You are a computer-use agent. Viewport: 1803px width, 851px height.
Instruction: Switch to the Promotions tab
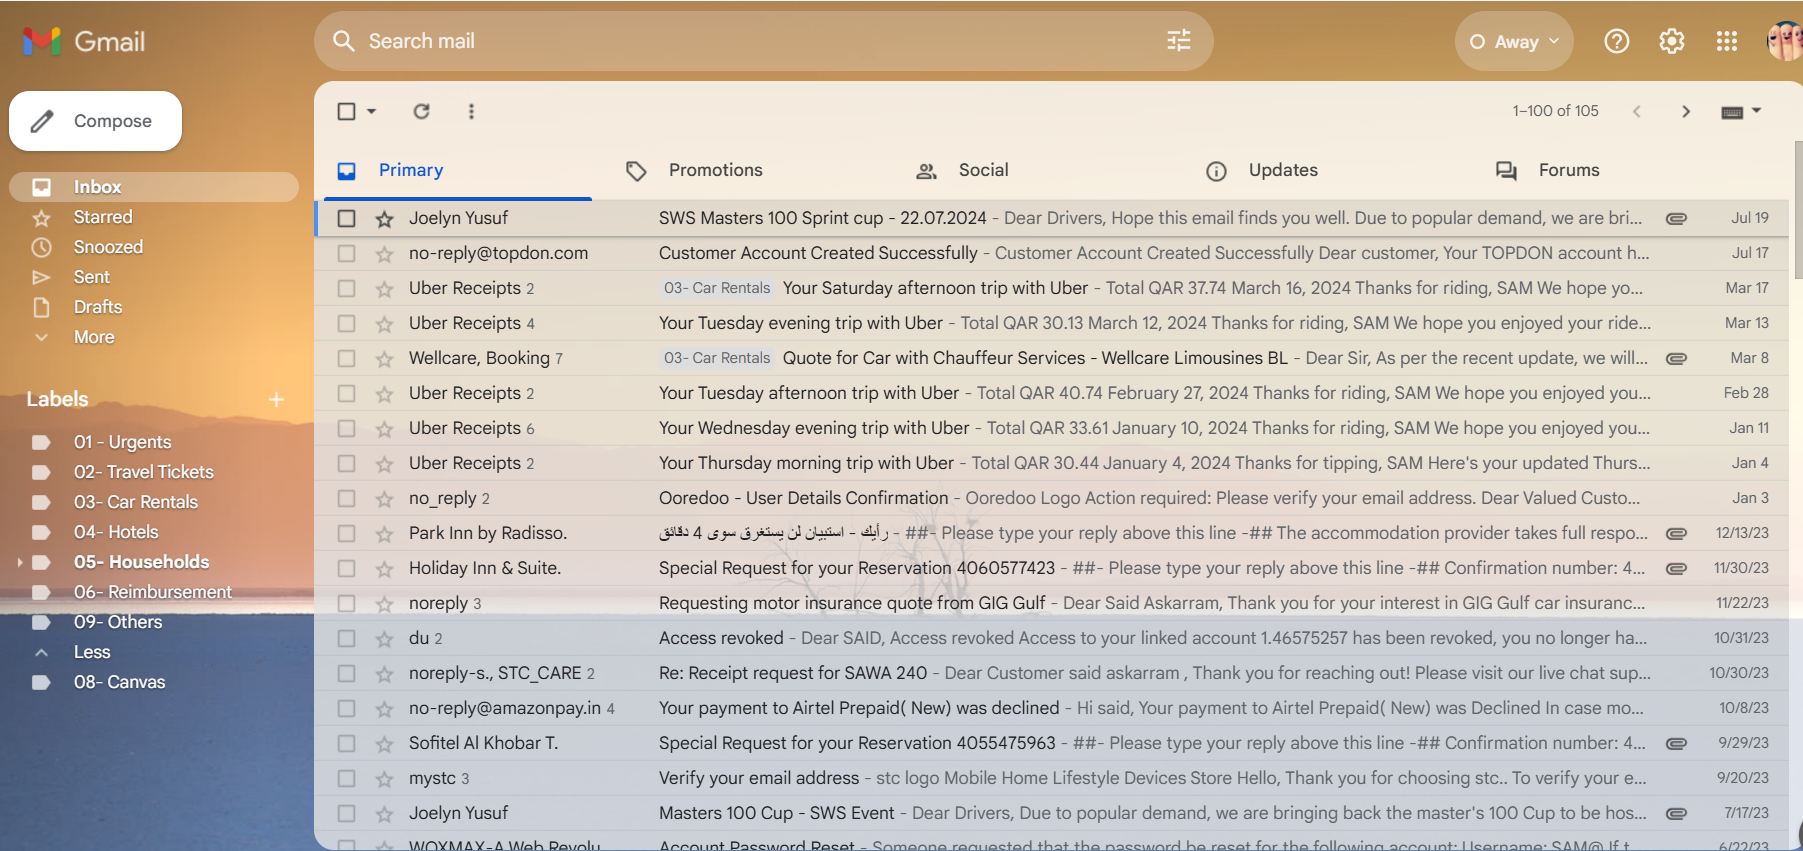pos(714,170)
